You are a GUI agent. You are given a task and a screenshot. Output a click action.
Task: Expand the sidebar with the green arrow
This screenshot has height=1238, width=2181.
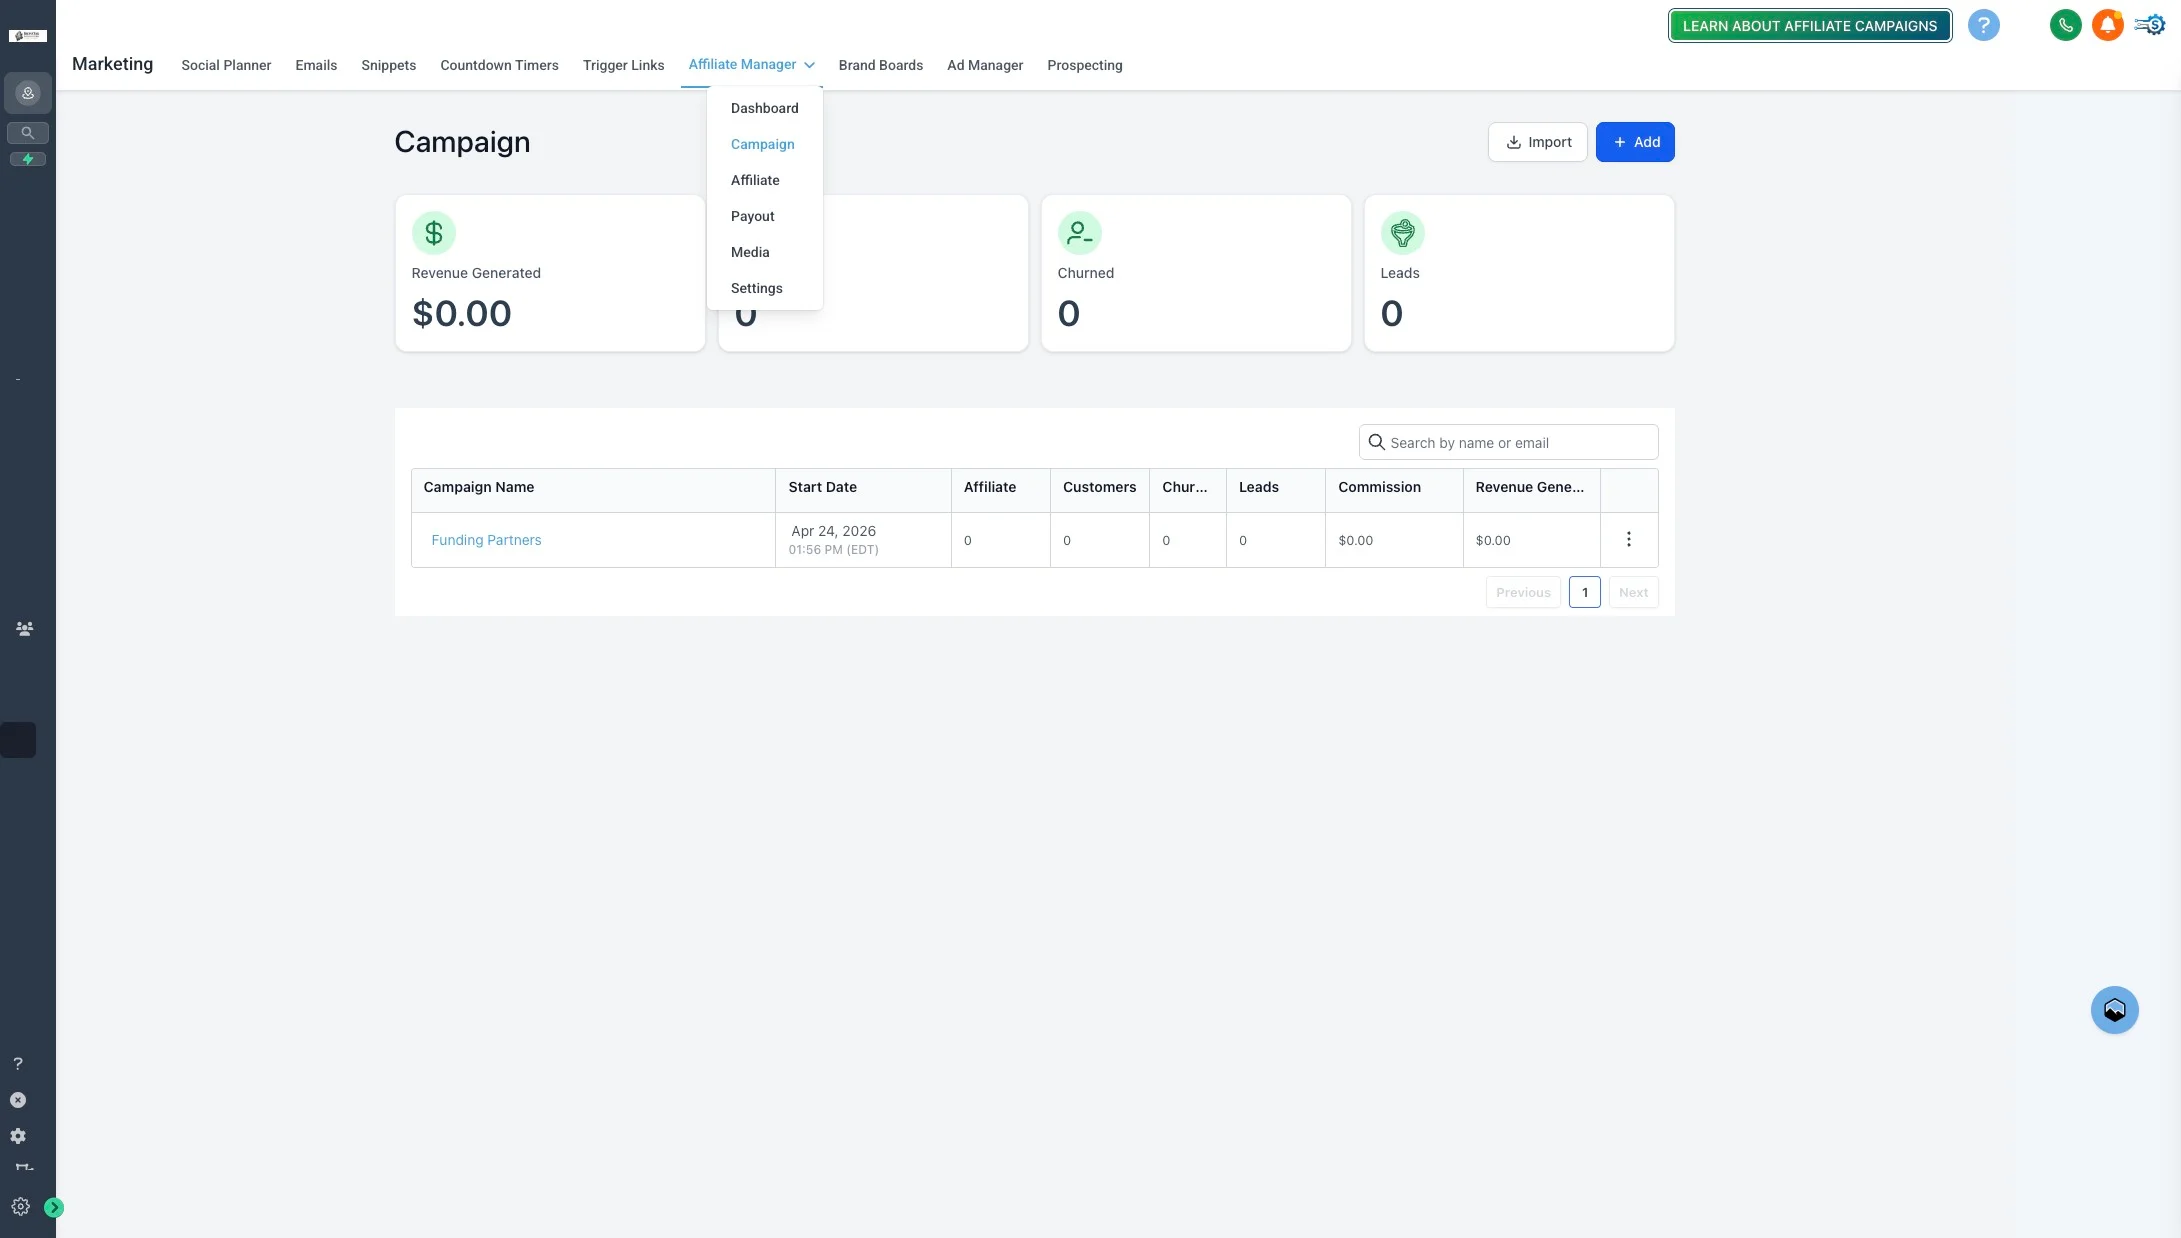[x=54, y=1208]
